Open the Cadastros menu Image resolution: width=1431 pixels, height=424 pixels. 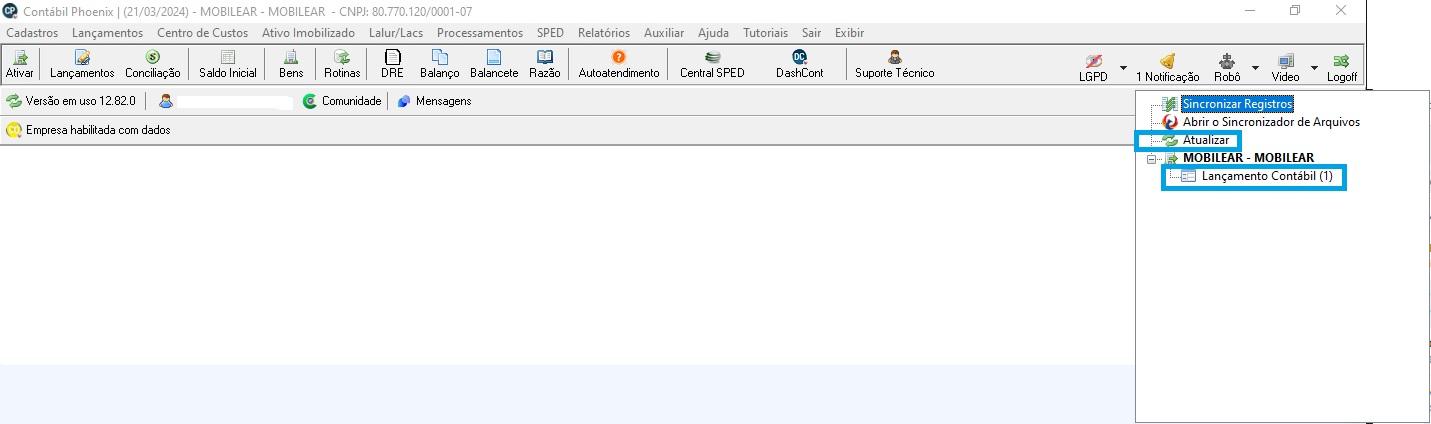pyautogui.click(x=32, y=33)
